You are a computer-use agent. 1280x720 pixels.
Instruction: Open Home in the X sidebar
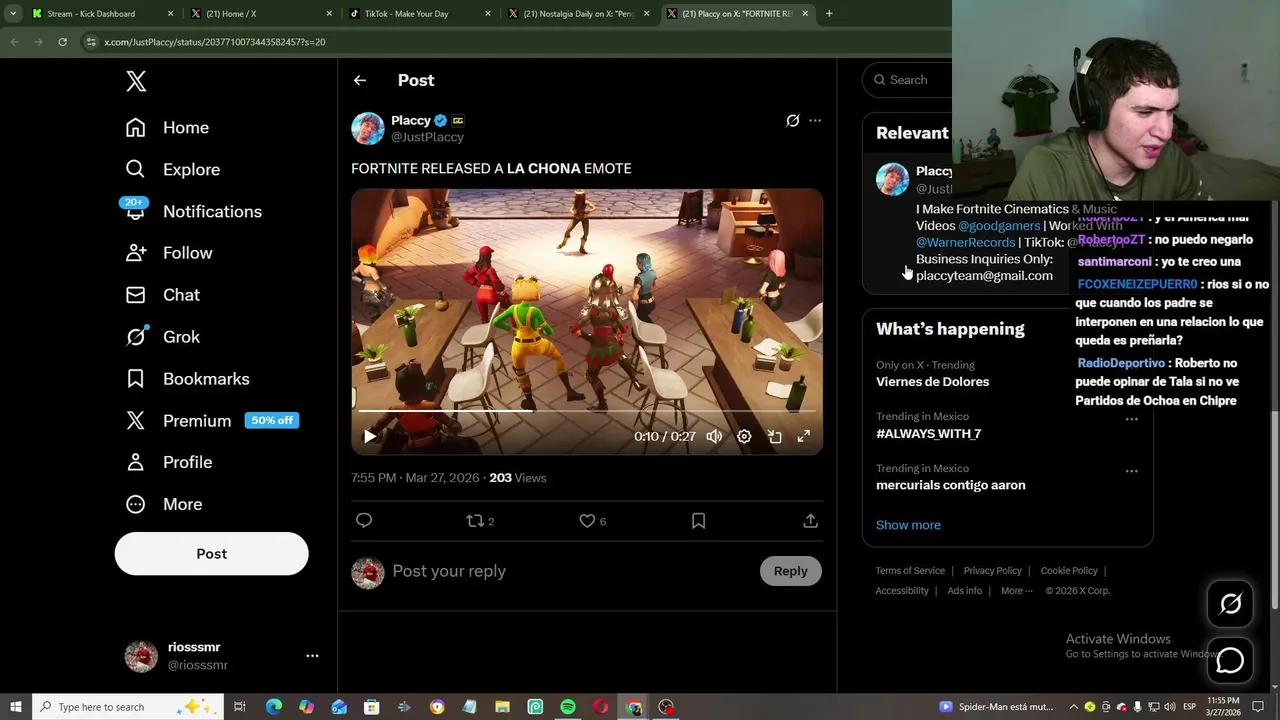[167, 128]
